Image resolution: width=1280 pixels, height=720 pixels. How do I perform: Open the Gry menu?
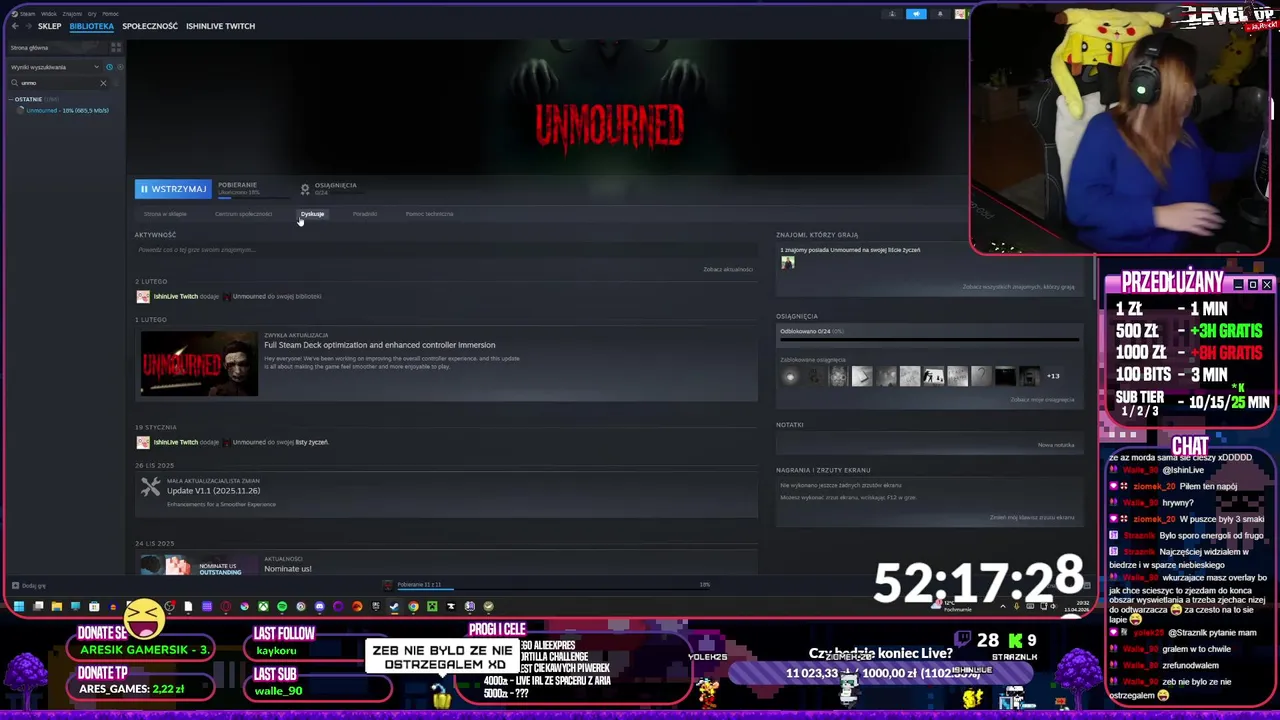pos(92,14)
